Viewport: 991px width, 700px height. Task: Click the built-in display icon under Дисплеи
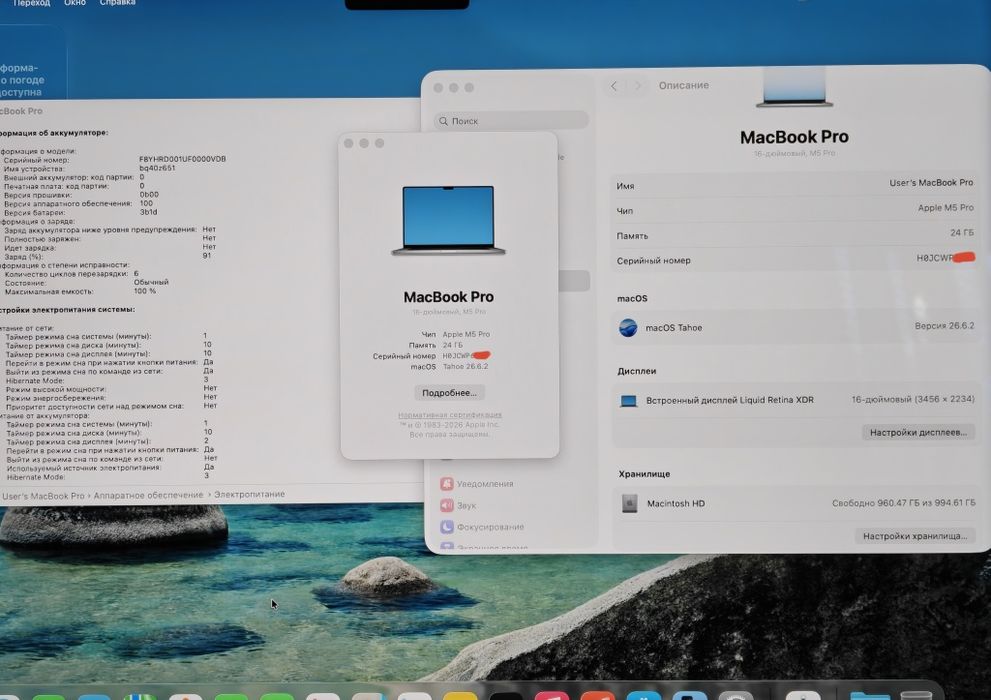(x=628, y=401)
